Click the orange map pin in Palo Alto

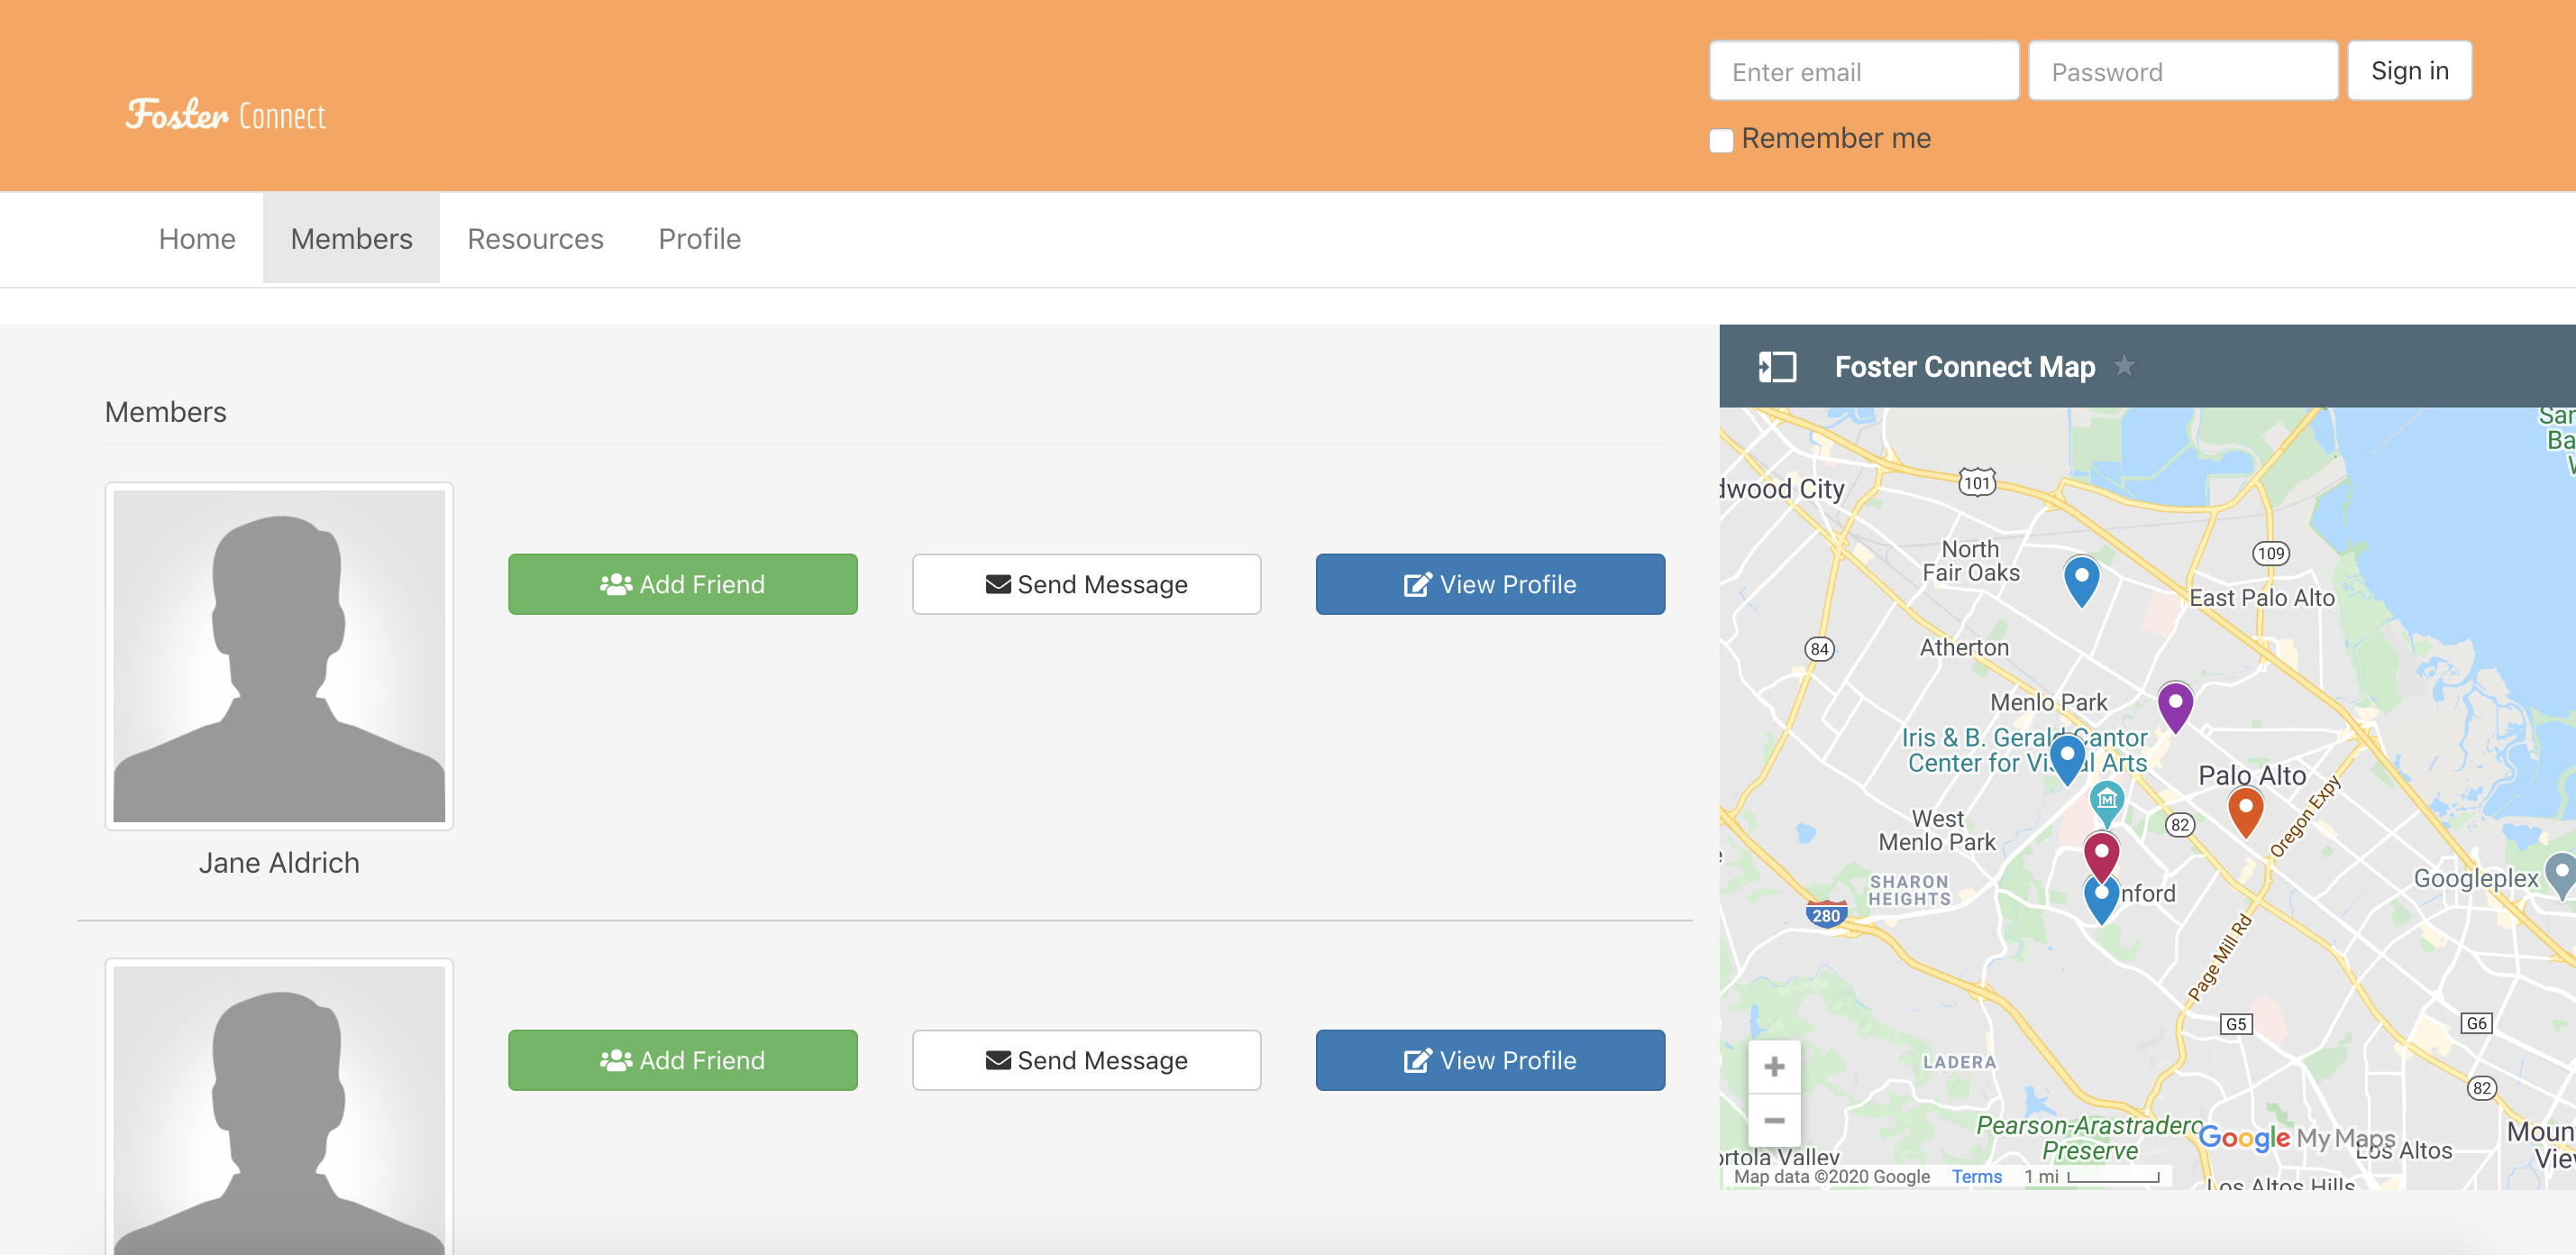point(2245,809)
